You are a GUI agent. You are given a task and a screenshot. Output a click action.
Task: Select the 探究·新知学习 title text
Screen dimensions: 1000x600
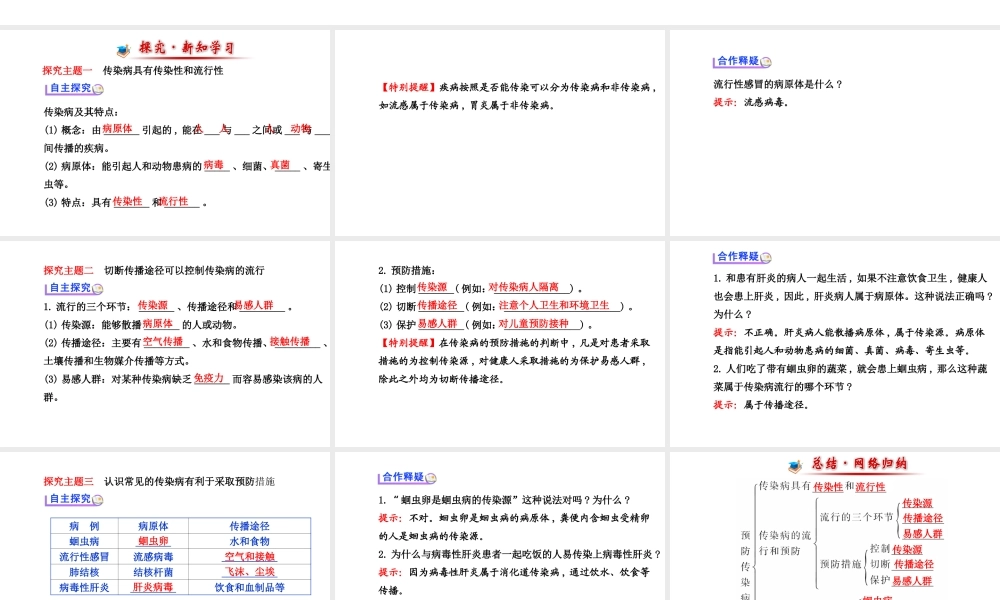pyautogui.click(x=187, y=48)
